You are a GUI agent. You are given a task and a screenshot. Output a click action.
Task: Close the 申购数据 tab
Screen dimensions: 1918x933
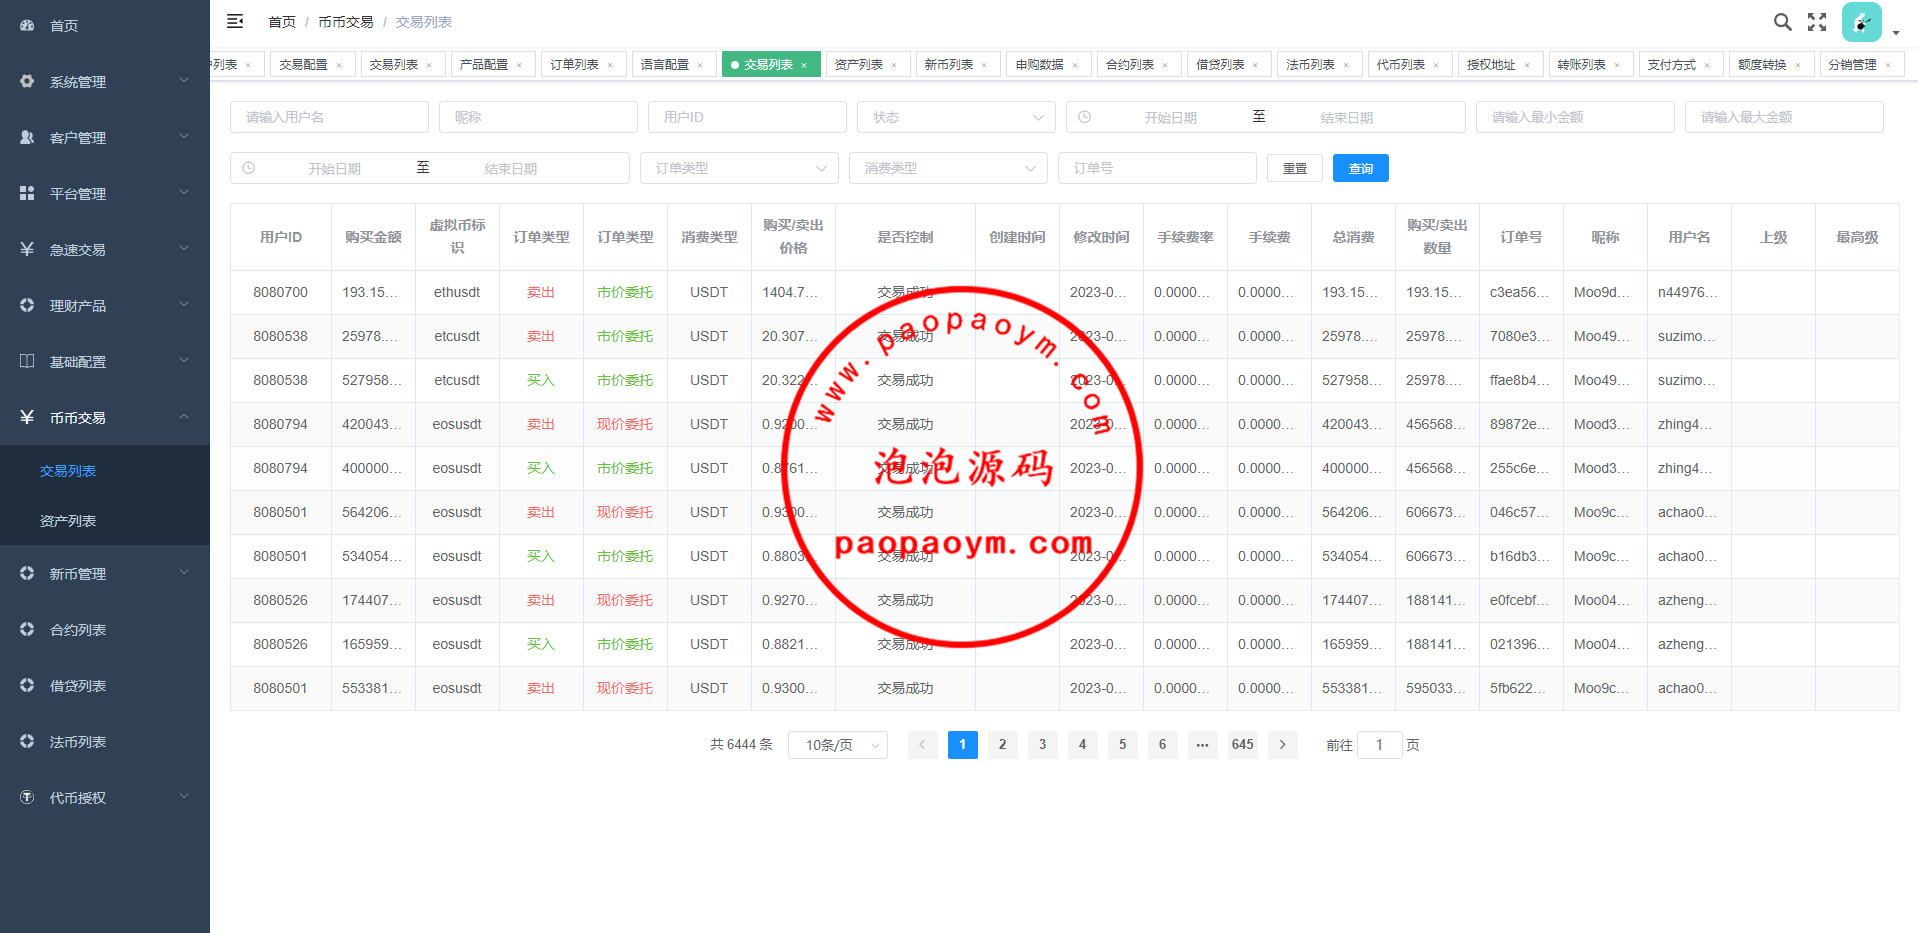1075,65
